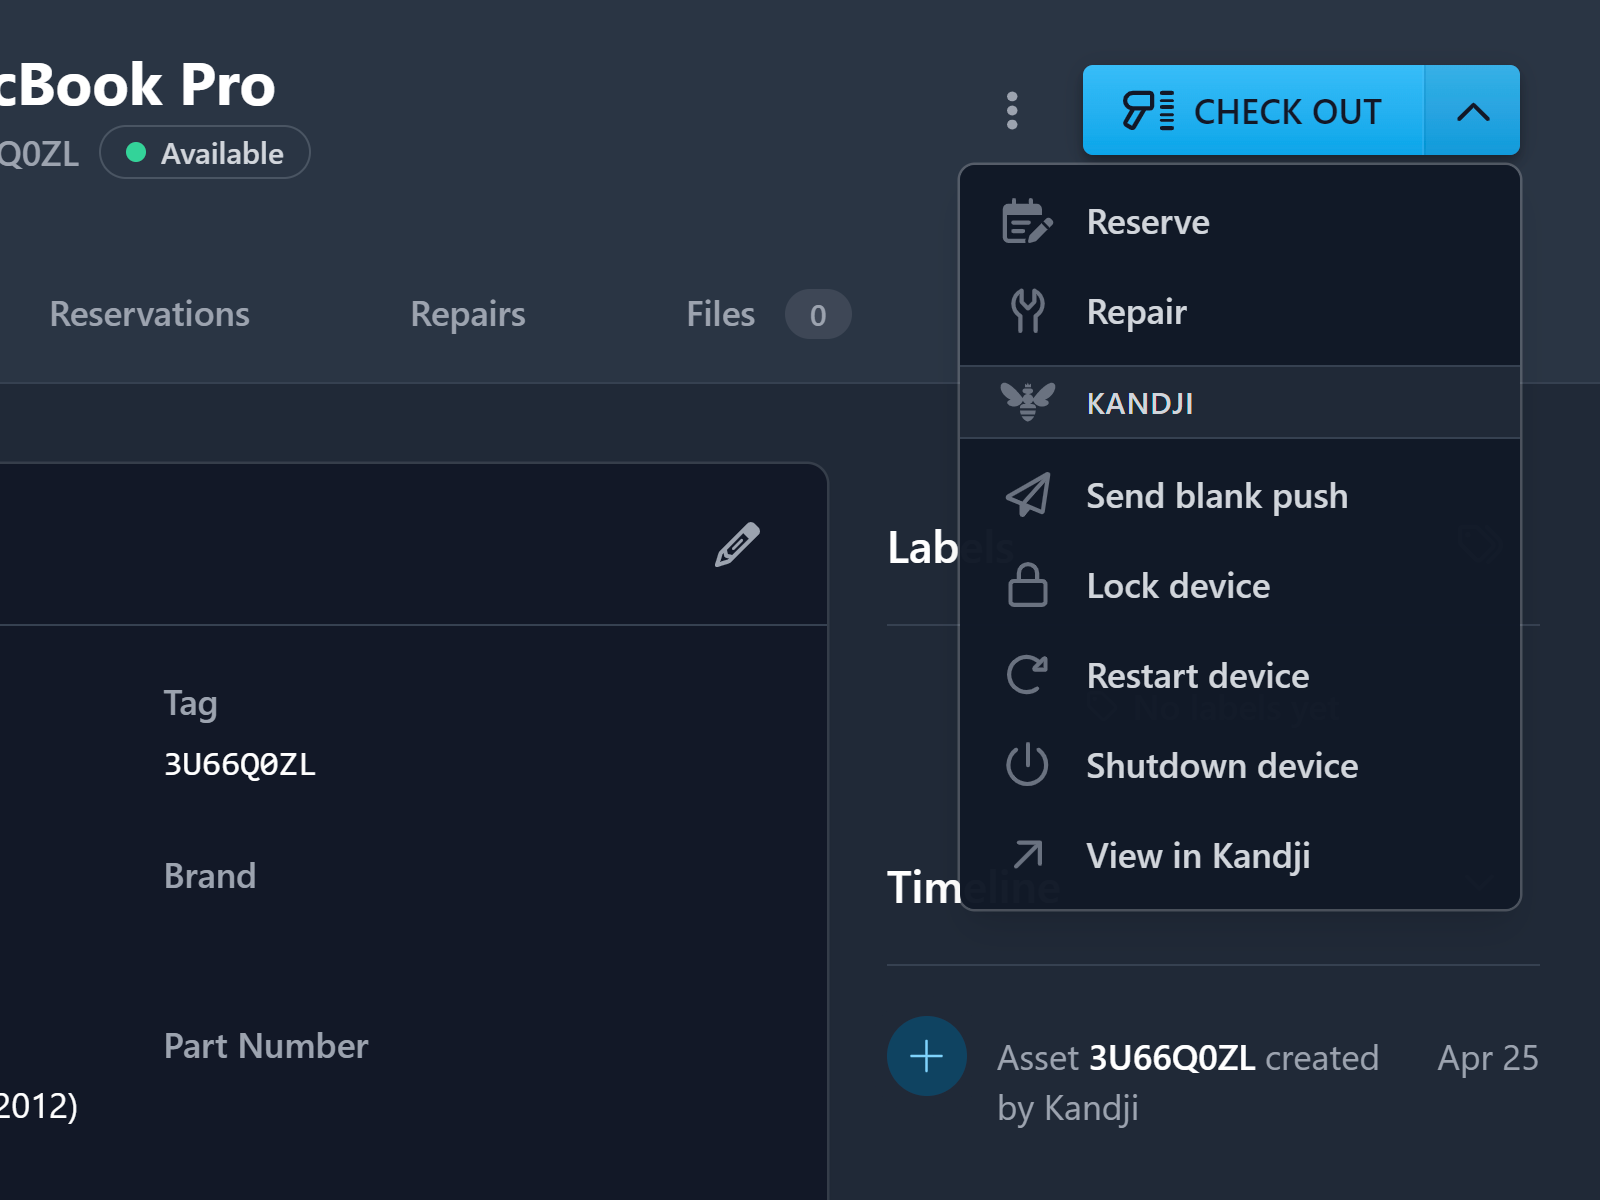Click the CHECK OUT button

click(x=1253, y=111)
